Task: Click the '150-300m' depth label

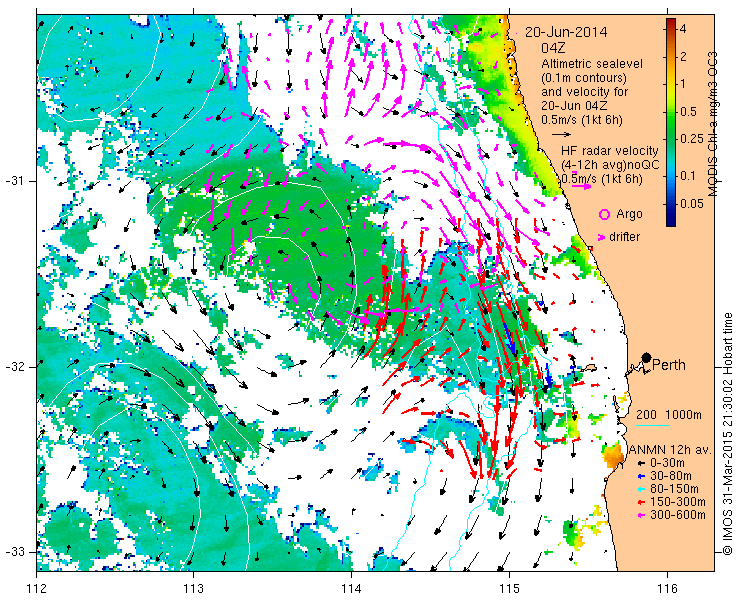Action: click(678, 502)
